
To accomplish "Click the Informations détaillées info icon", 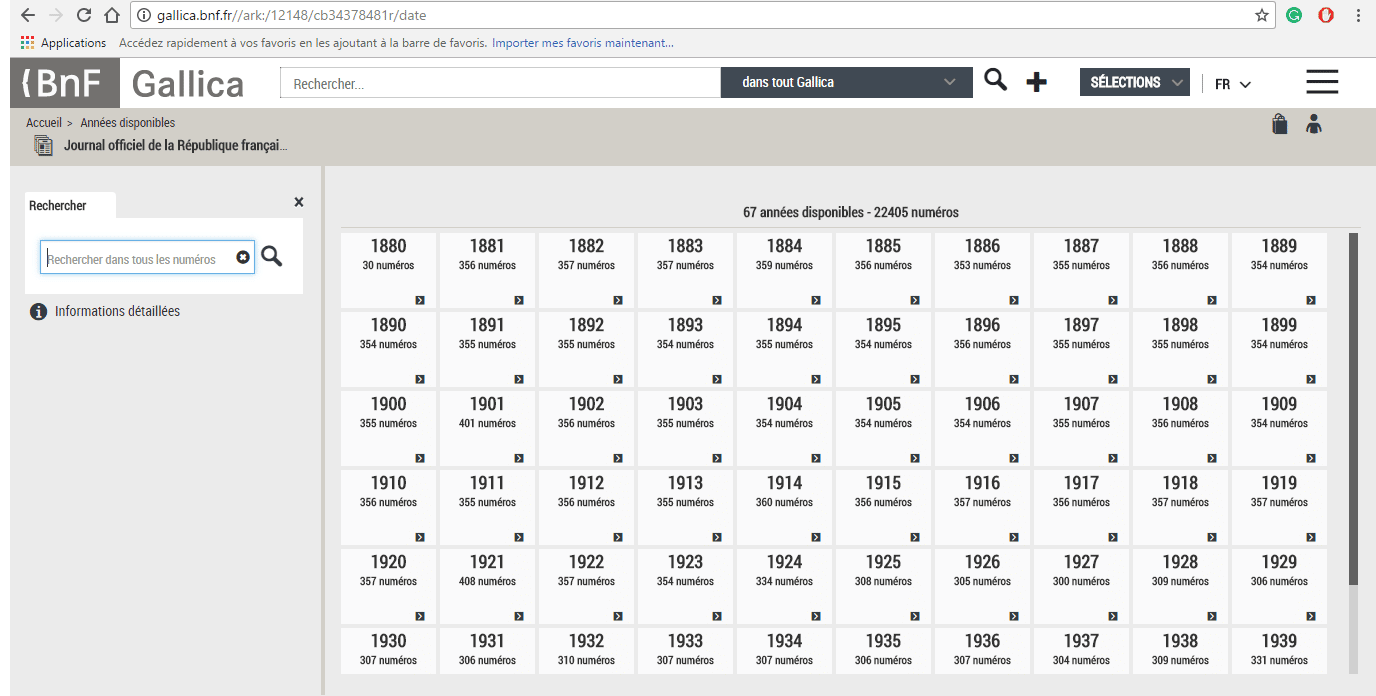I will (x=39, y=312).
